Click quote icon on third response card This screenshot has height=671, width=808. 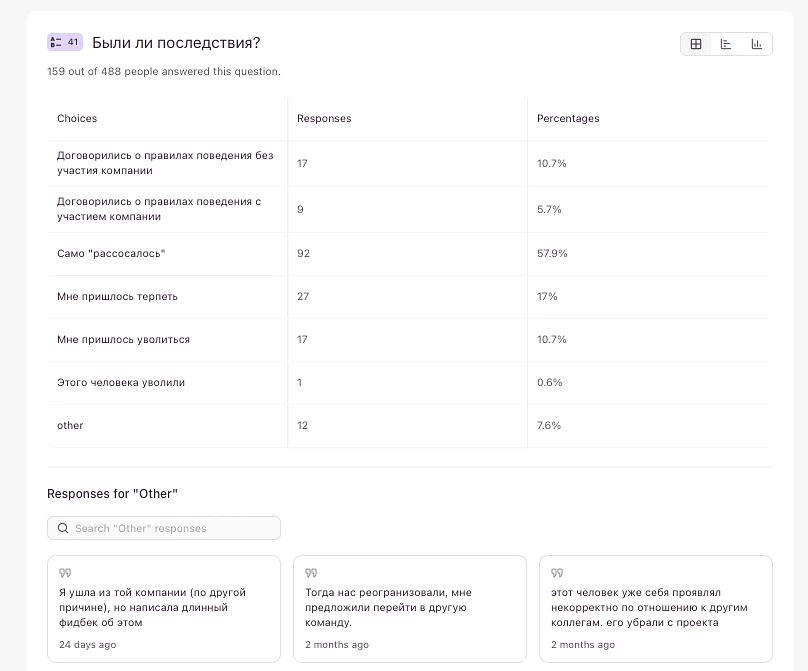pos(557,573)
